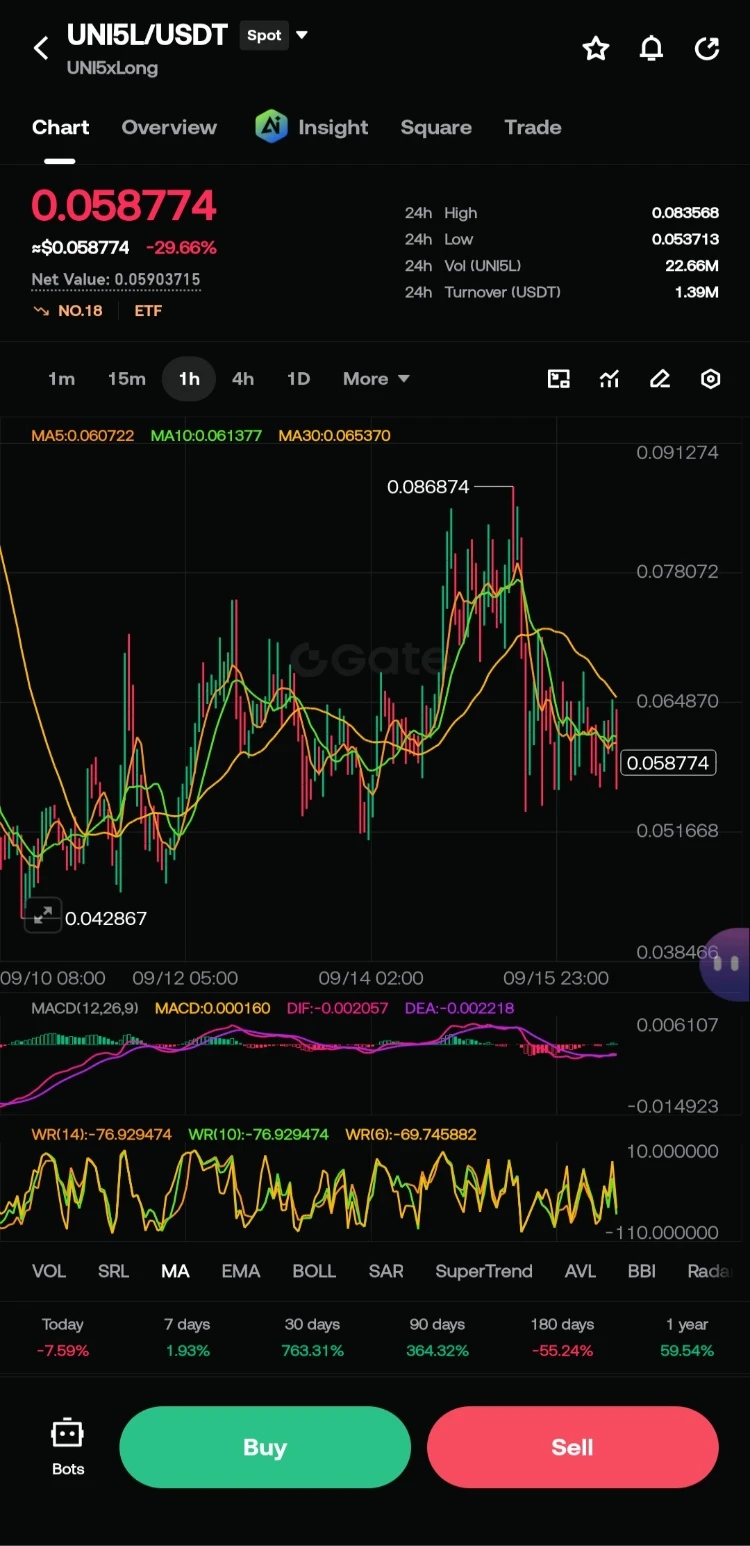Viewport: 750px width, 1546px height.
Task: Tap the current price marker 0.058774 on axis
Action: pyautogui.click(x=669, y=763)
